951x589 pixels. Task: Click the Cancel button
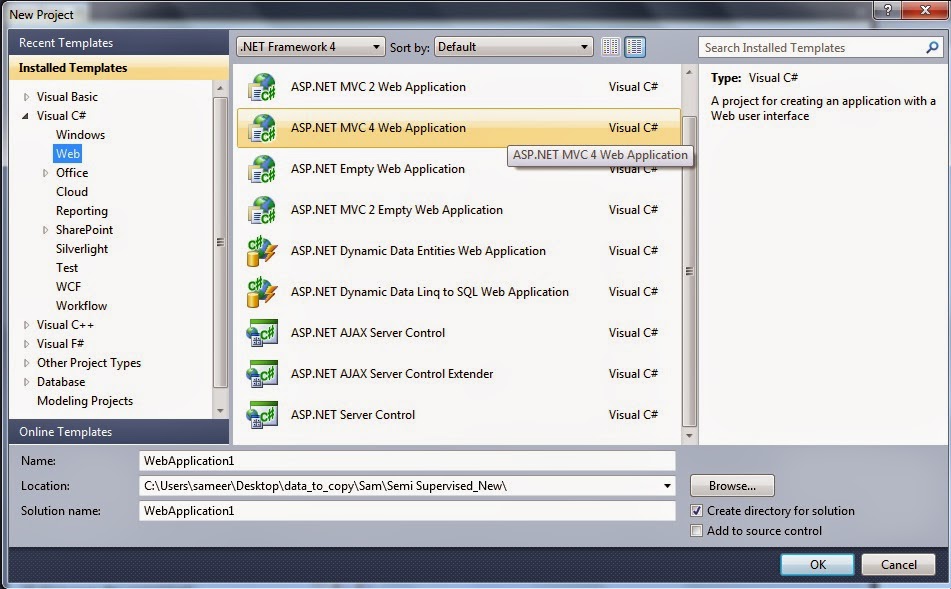point(898,565)
